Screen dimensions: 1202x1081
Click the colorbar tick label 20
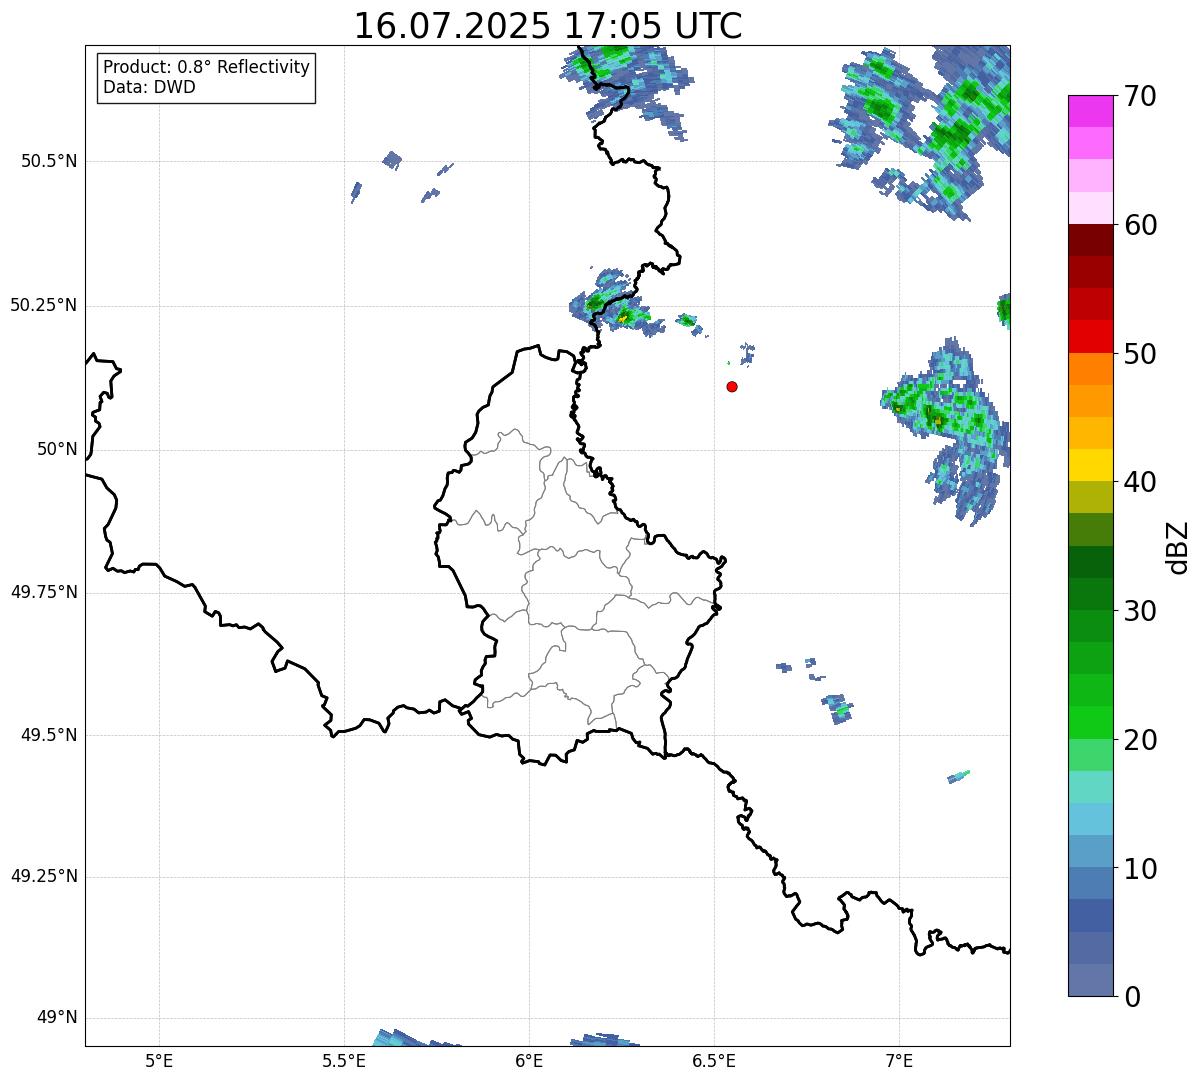[x=1140, y=740]
